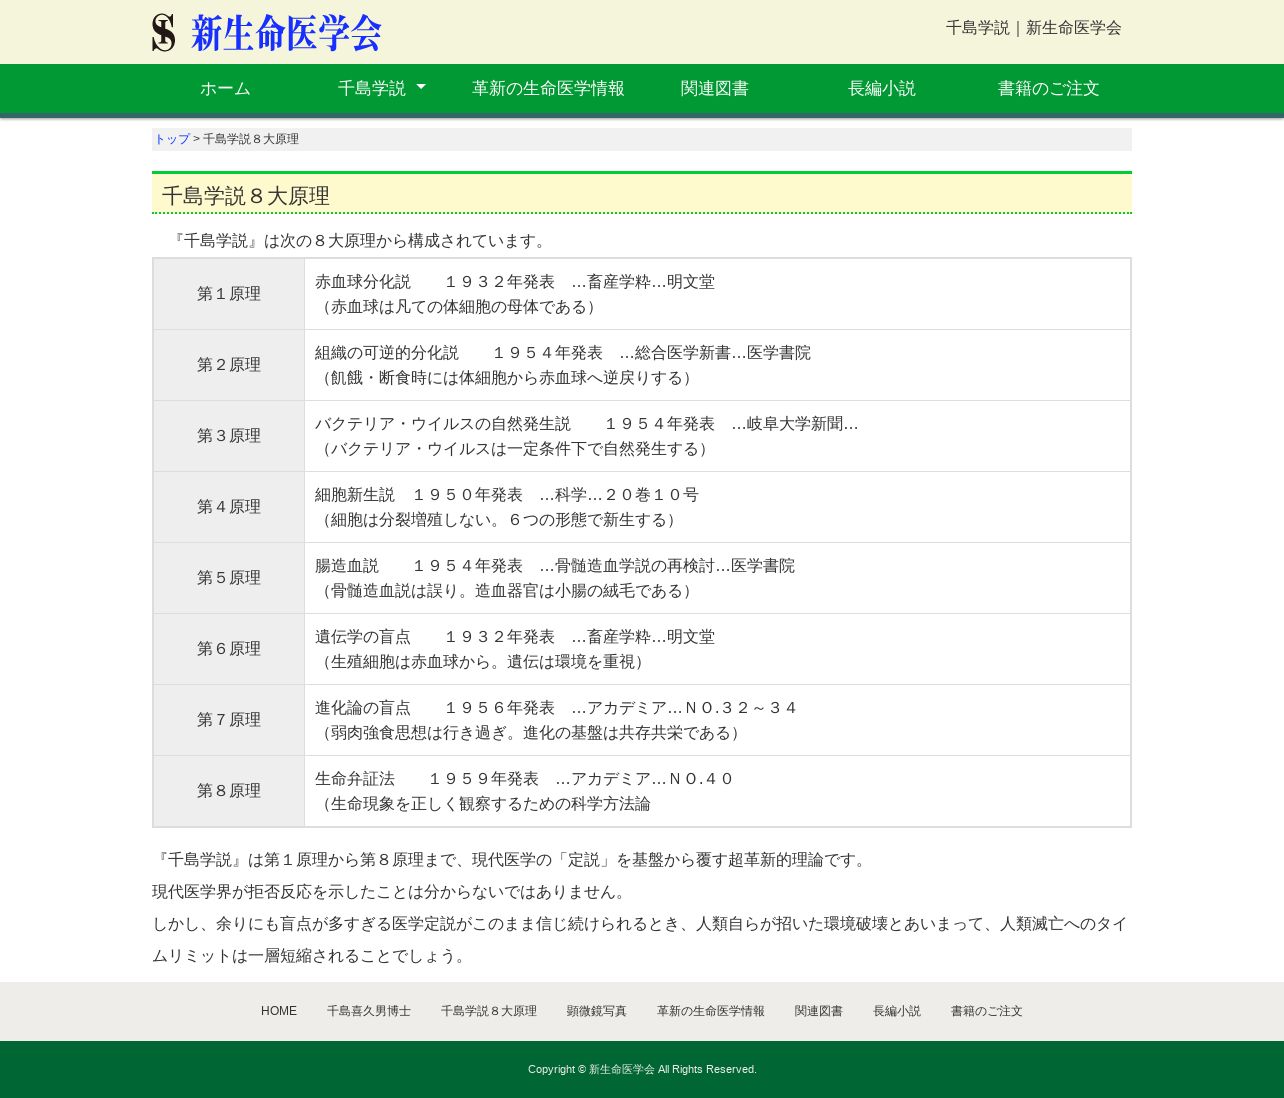
Task: Follow the トップ breadcrumb link
Action: pos(172,139)
